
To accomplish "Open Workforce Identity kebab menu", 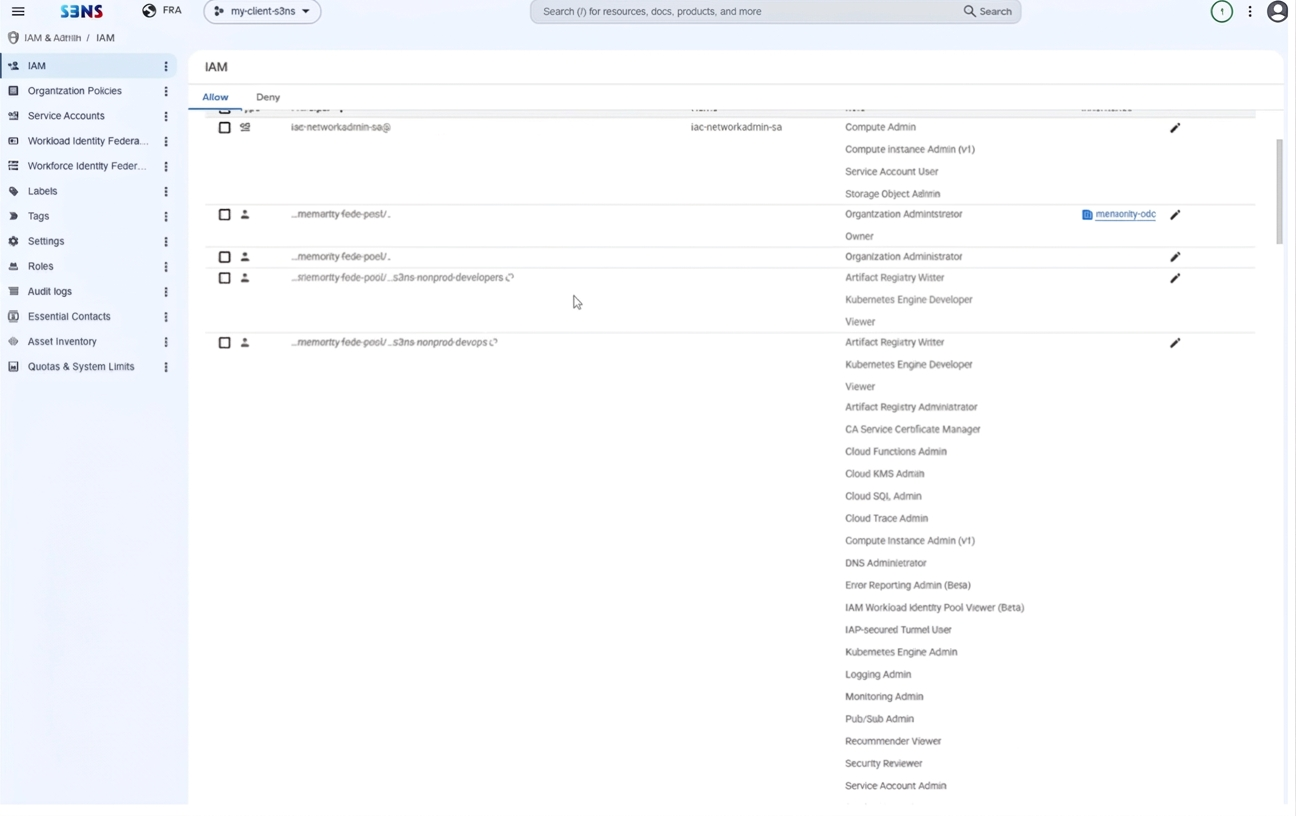I will click(x=166, y=166).
